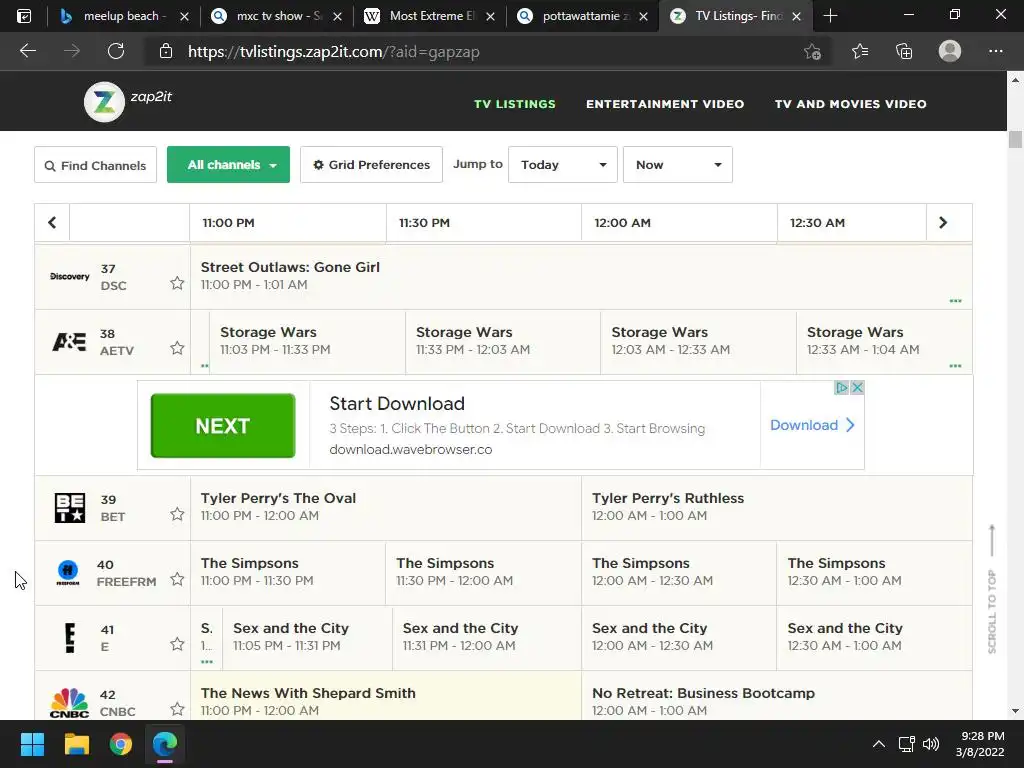Switch to the meelup beach tab
This screenshot has width=1024, height=768.
tap(125, 16)
